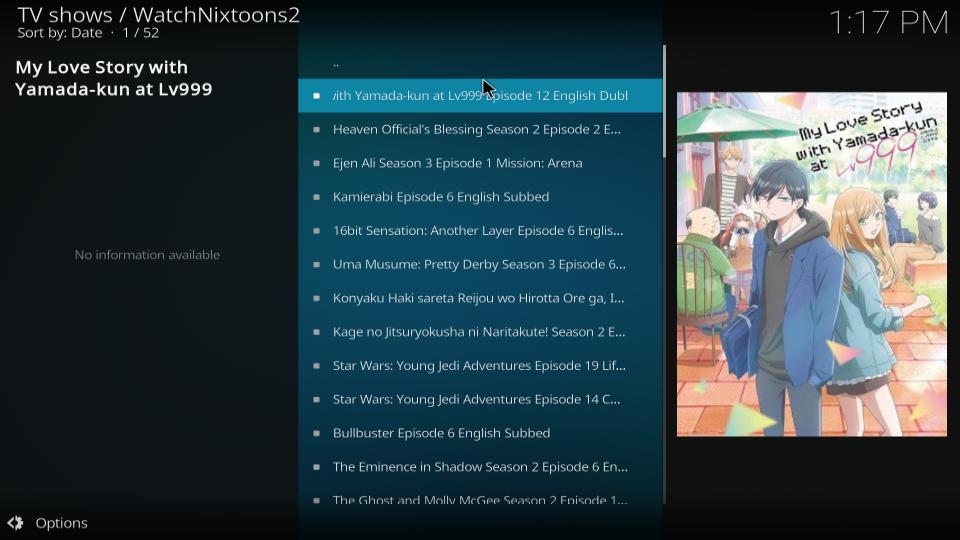Click bullet icon beside Young Jedi Episode 14
The width and height of the screenshot is (960, 540).
coord(316,399)
